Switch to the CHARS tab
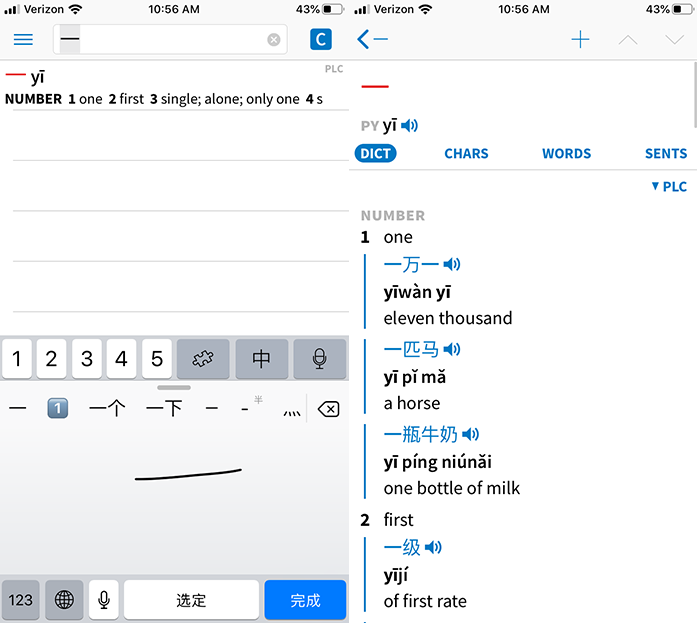Image resolution: width=697 pixels, height=628 pixels. (x=466, y=154)
